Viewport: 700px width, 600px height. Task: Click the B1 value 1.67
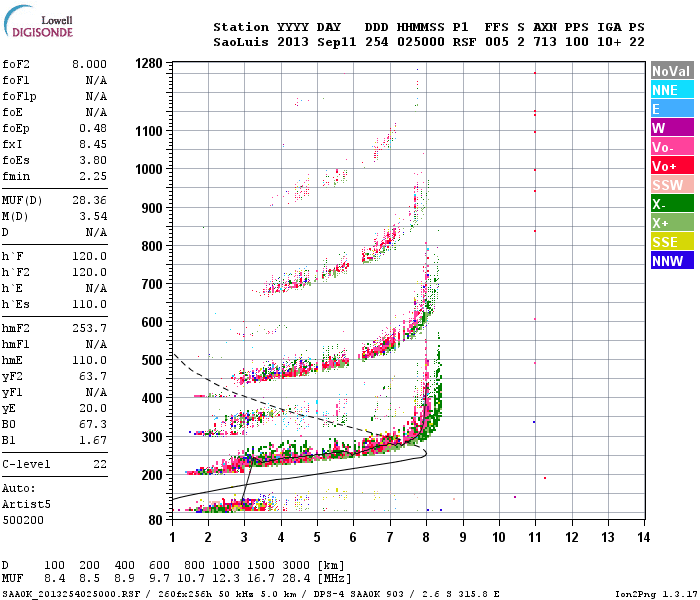(93, 440)
